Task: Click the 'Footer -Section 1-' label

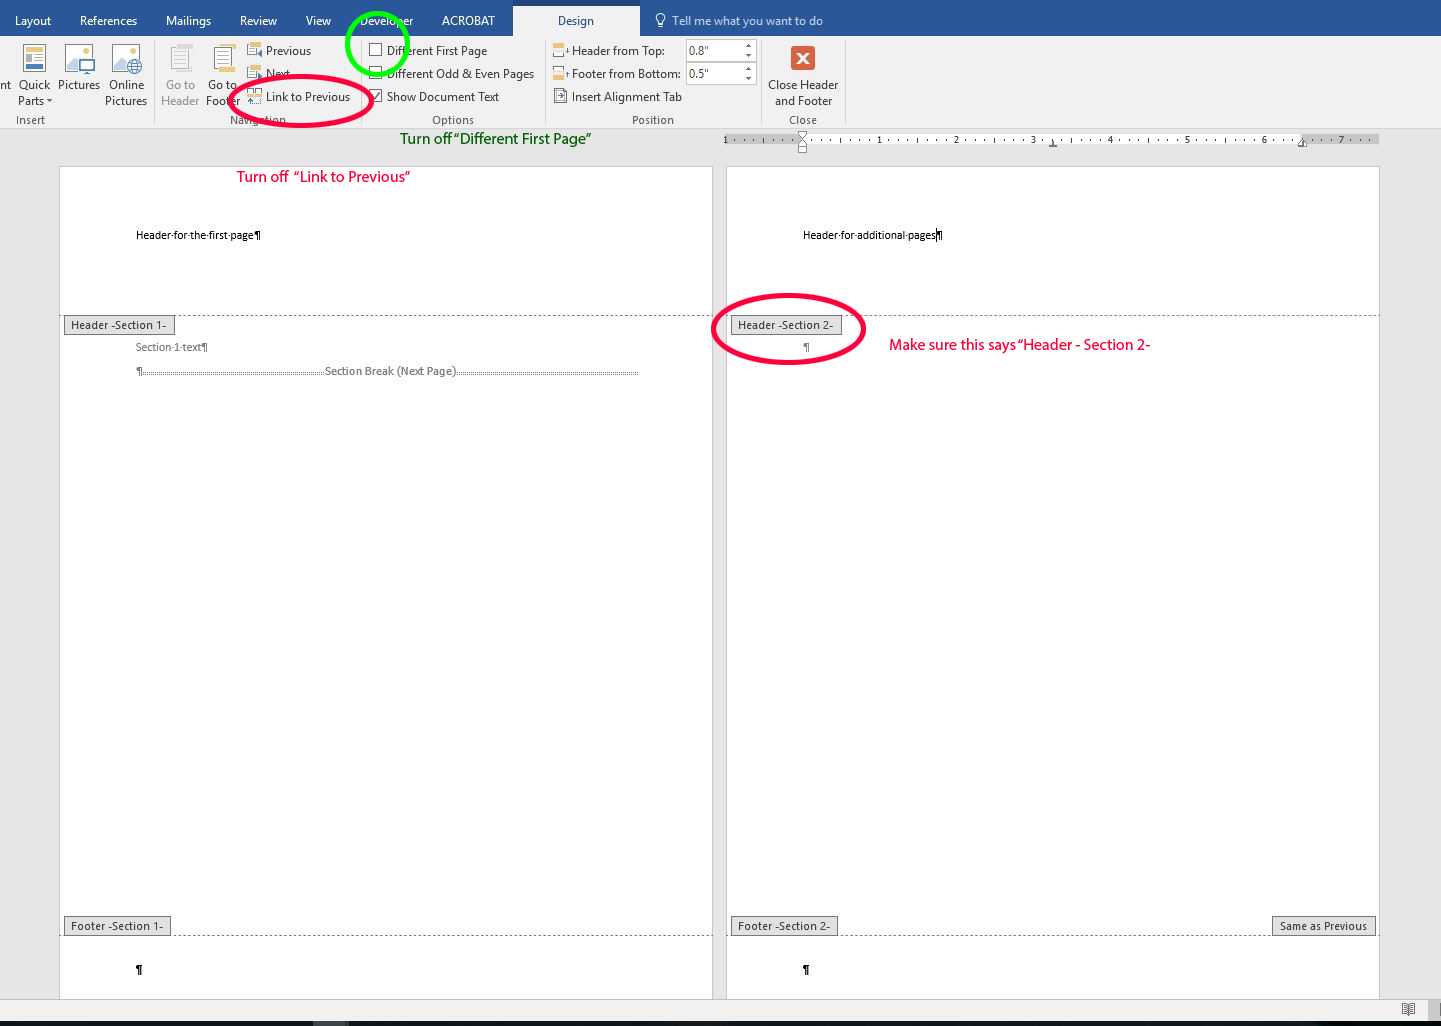Action: [117, 926]
